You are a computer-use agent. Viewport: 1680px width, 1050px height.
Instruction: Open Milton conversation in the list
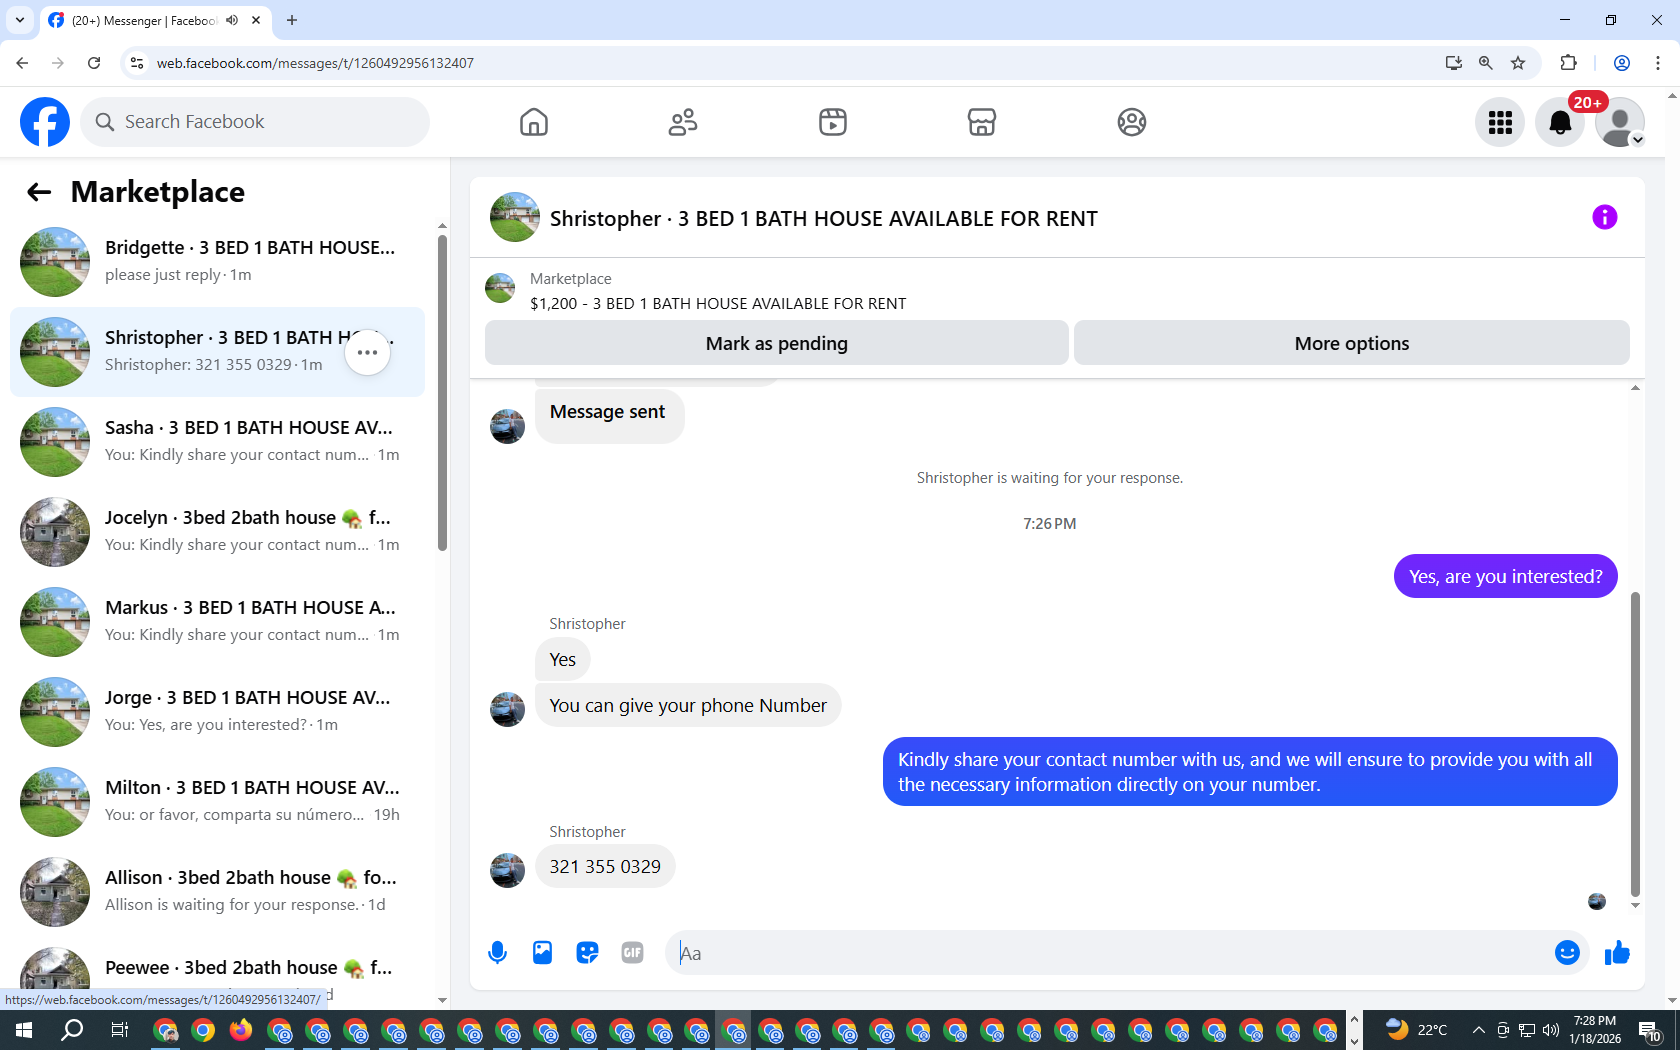click(218, 802)
